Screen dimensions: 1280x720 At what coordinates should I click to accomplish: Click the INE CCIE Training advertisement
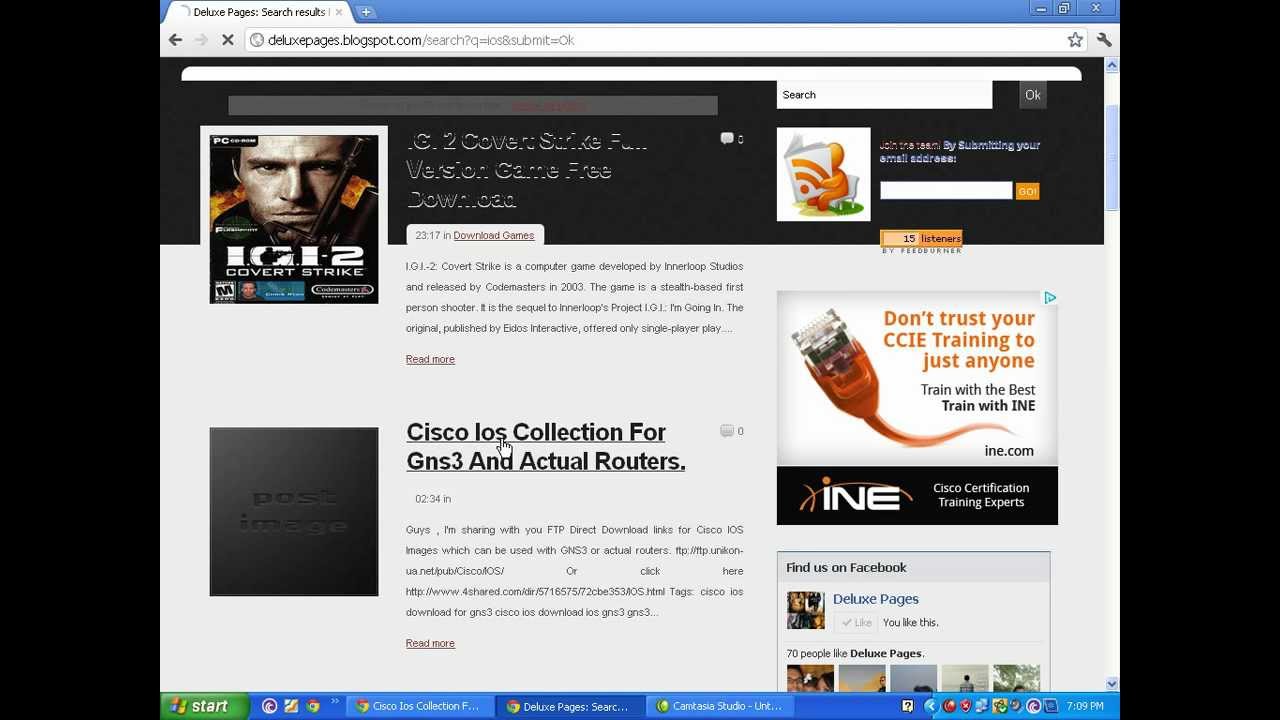pos(917,378)
